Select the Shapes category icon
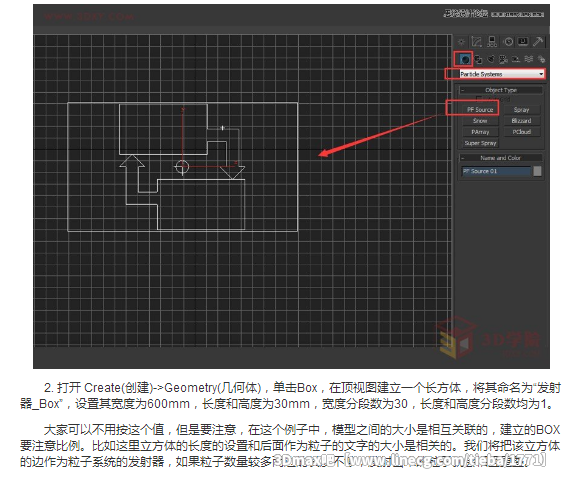 (x=478, y=59)
